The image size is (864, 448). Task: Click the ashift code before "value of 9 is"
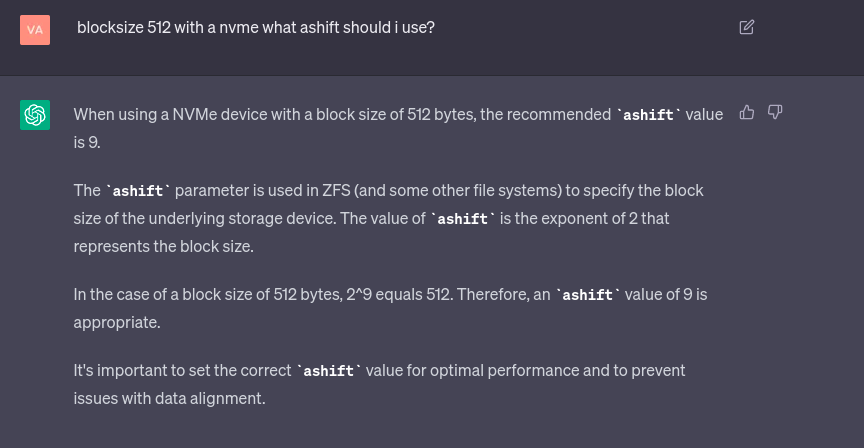tap(587, 295)
